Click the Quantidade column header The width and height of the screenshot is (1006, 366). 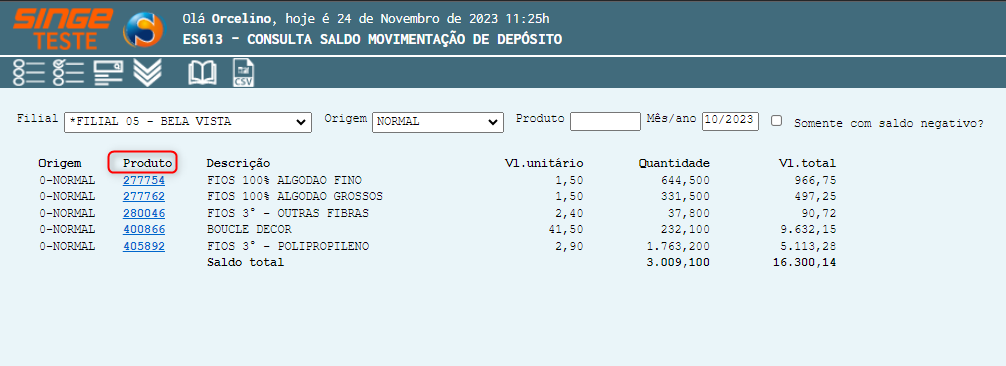coord(674,163)
